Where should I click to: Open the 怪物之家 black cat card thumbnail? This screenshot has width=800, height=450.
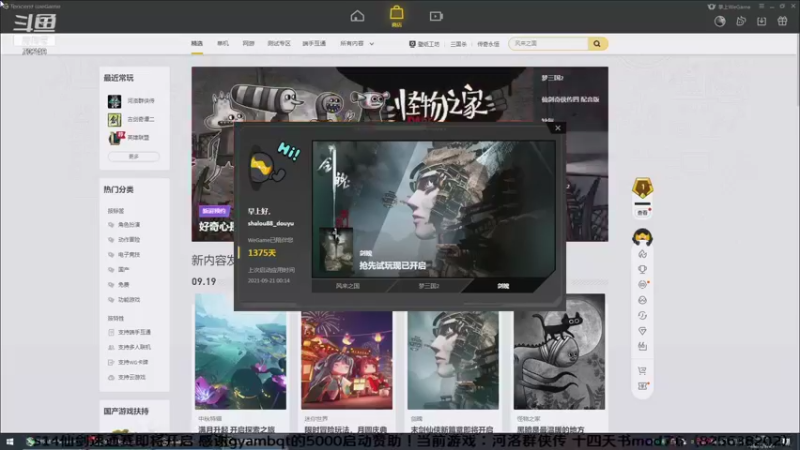click(559, 352)
